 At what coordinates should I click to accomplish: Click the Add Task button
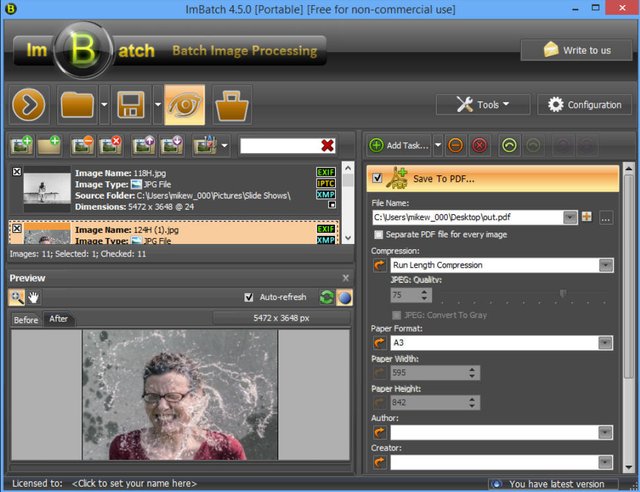(x=400, y=145)
